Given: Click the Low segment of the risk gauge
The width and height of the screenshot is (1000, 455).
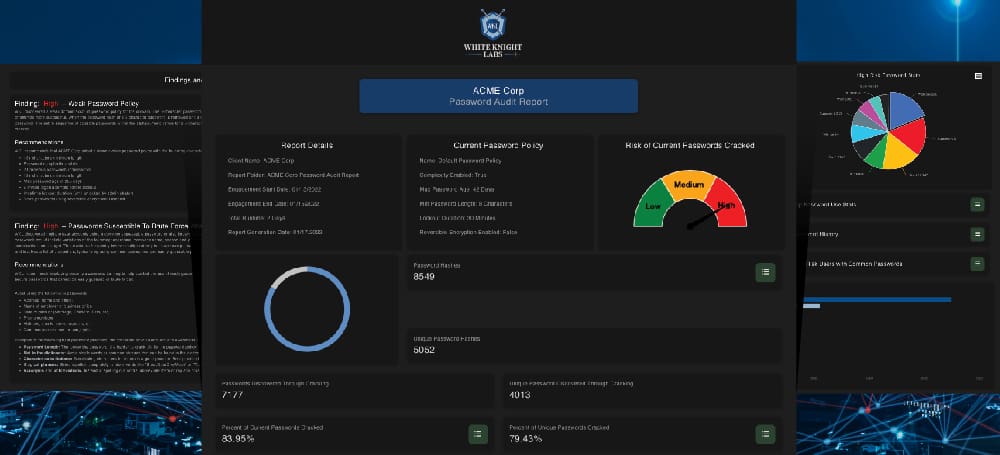Looking at the screenshot, I should click(x=652, y=205).
